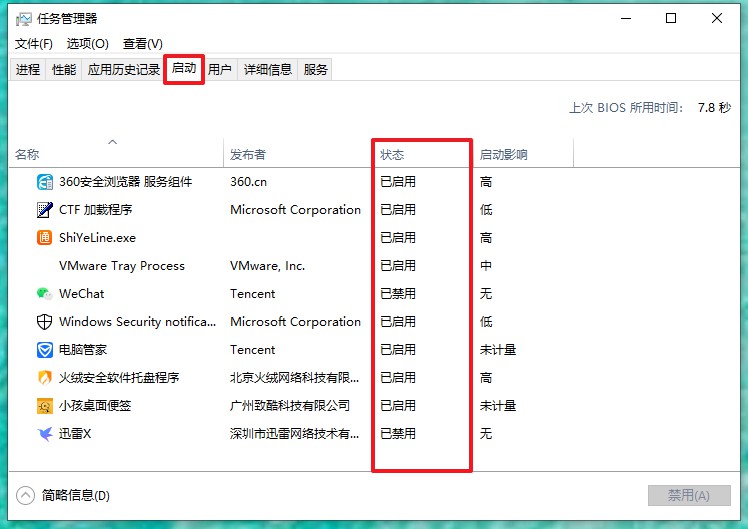Select the CTF 加载程序 entry
Viewport: 748px width, 529px height.
(x=95, y=210)
